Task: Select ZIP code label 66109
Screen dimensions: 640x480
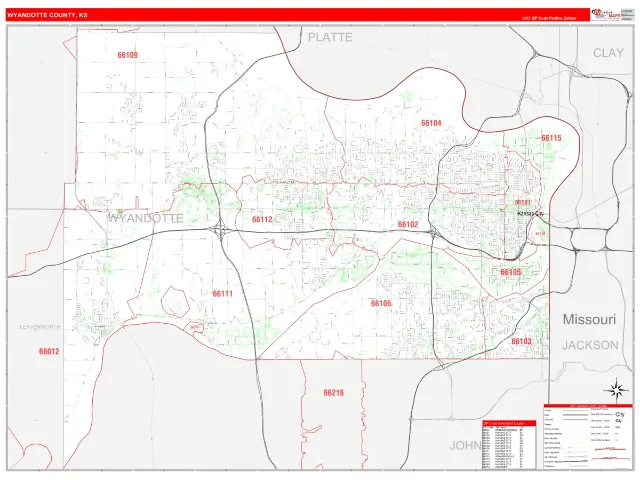Action: [x=127, y=55]
